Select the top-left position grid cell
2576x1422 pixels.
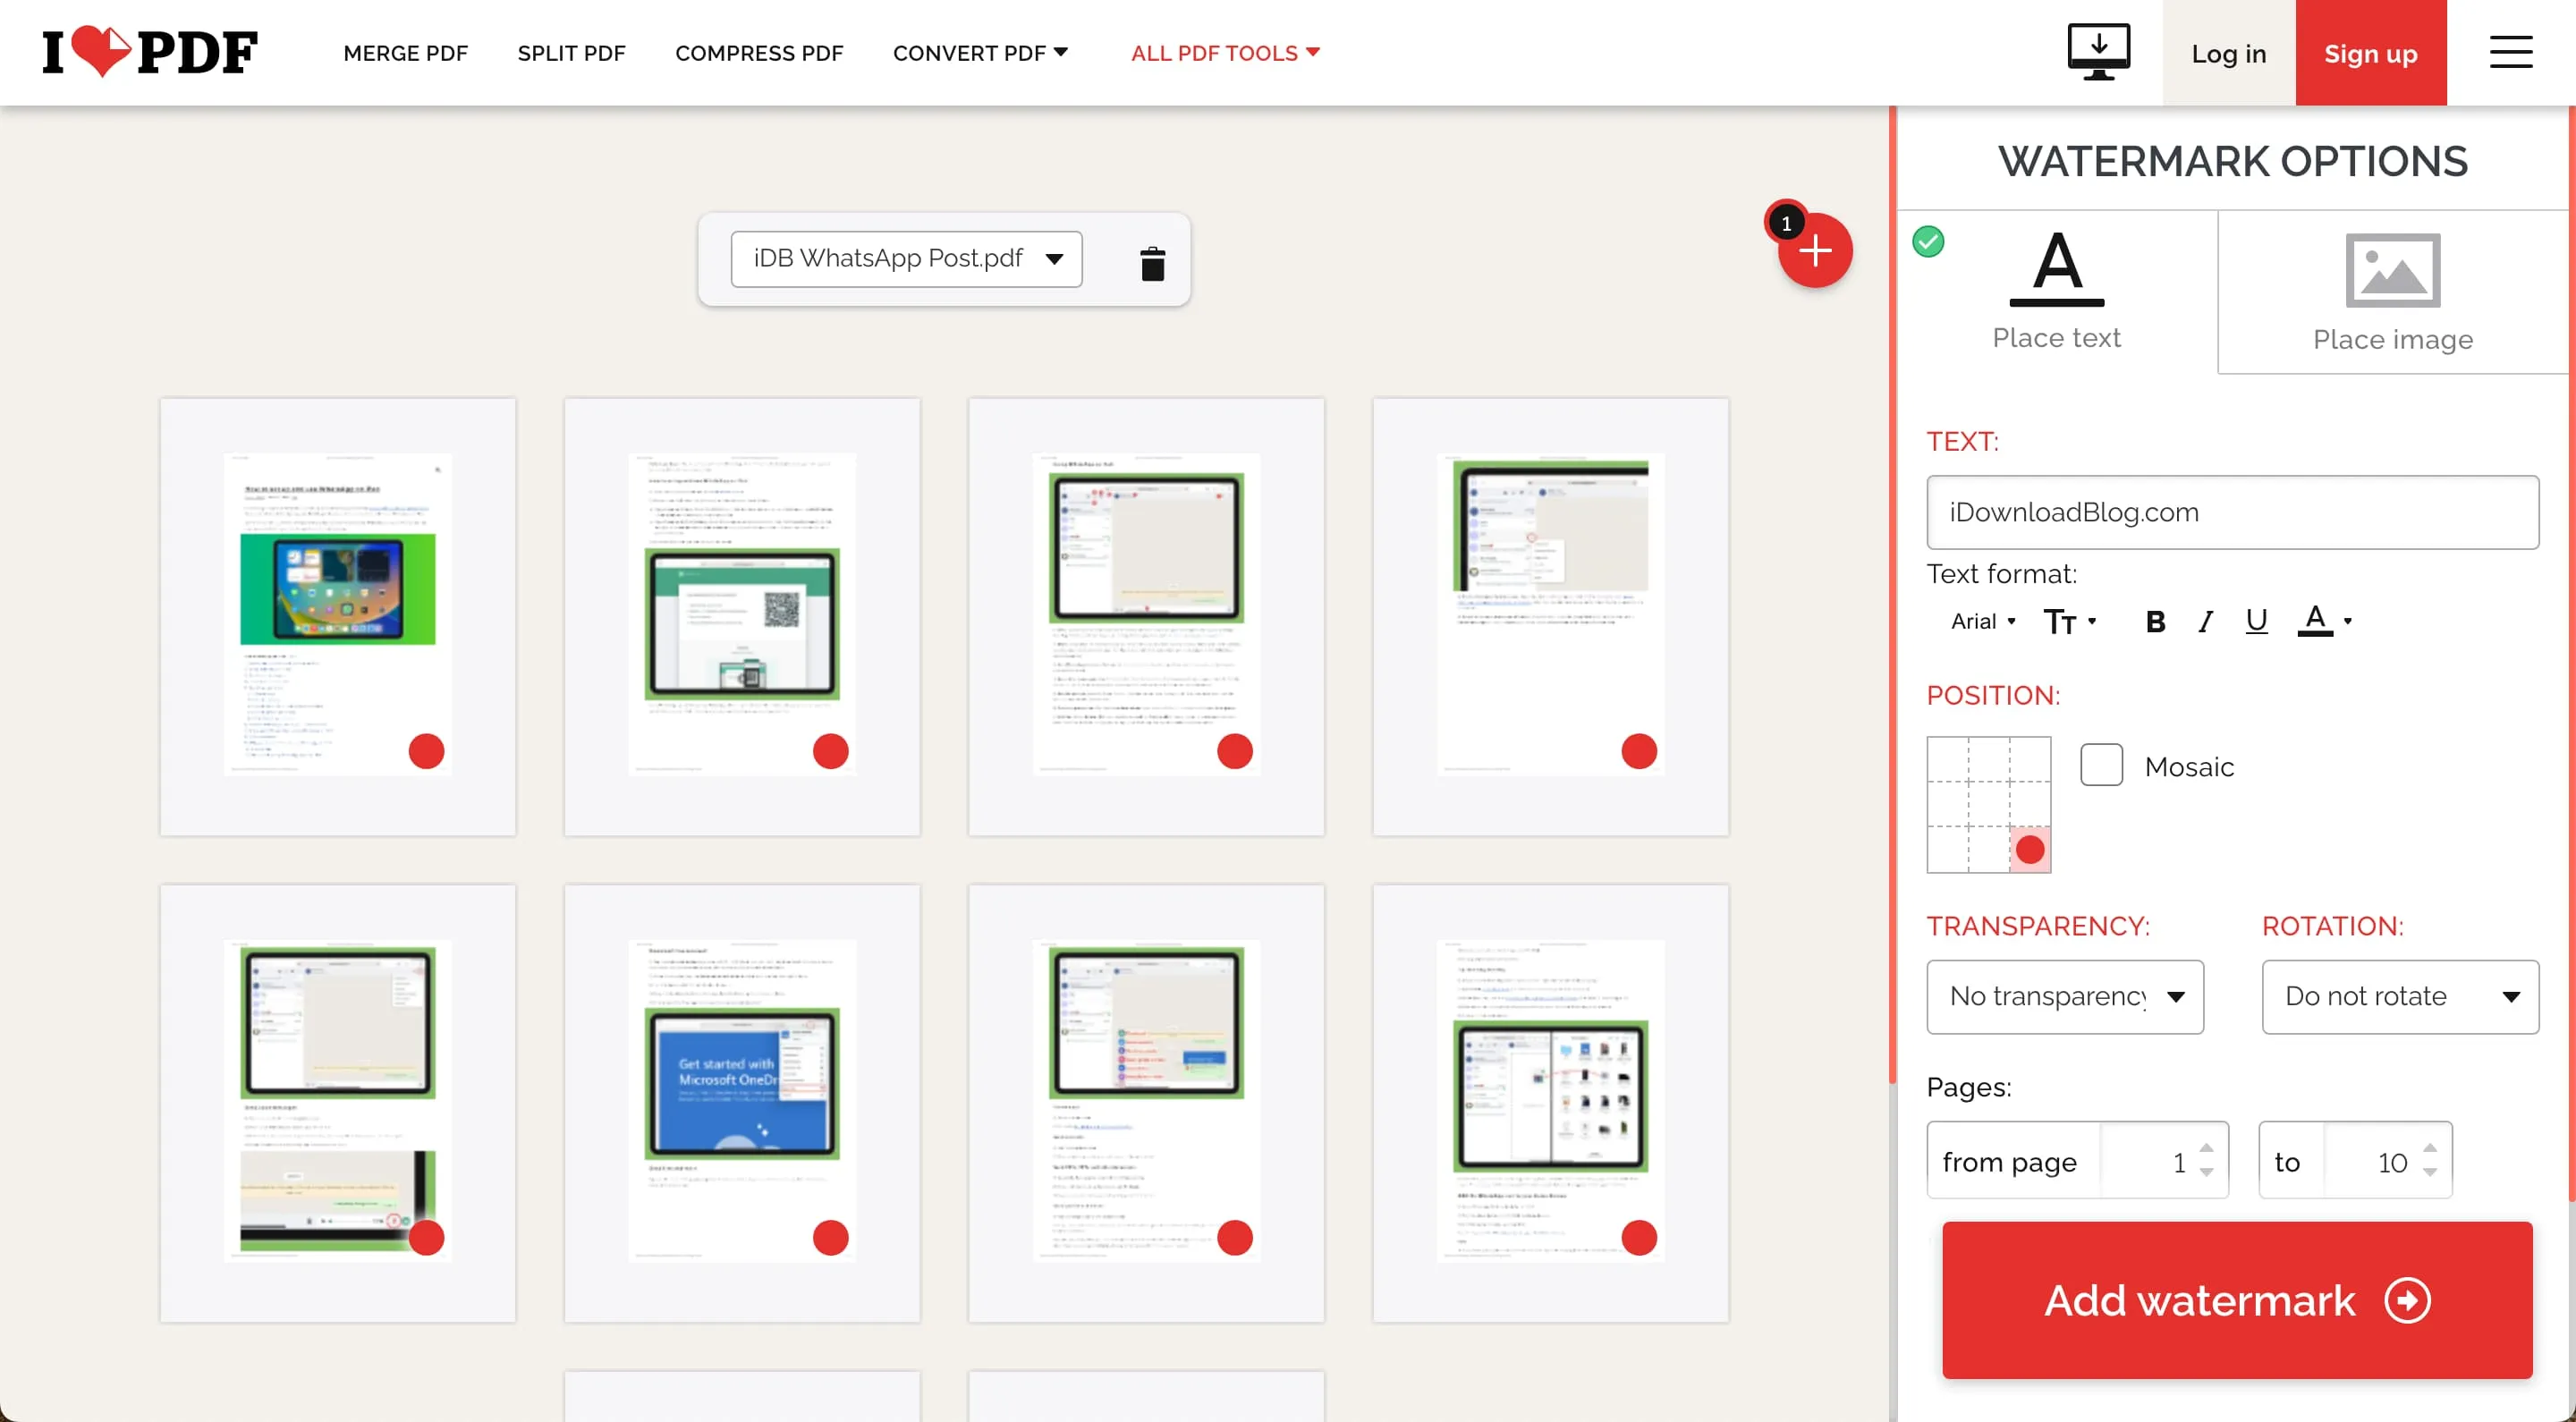click(1948, 760)
